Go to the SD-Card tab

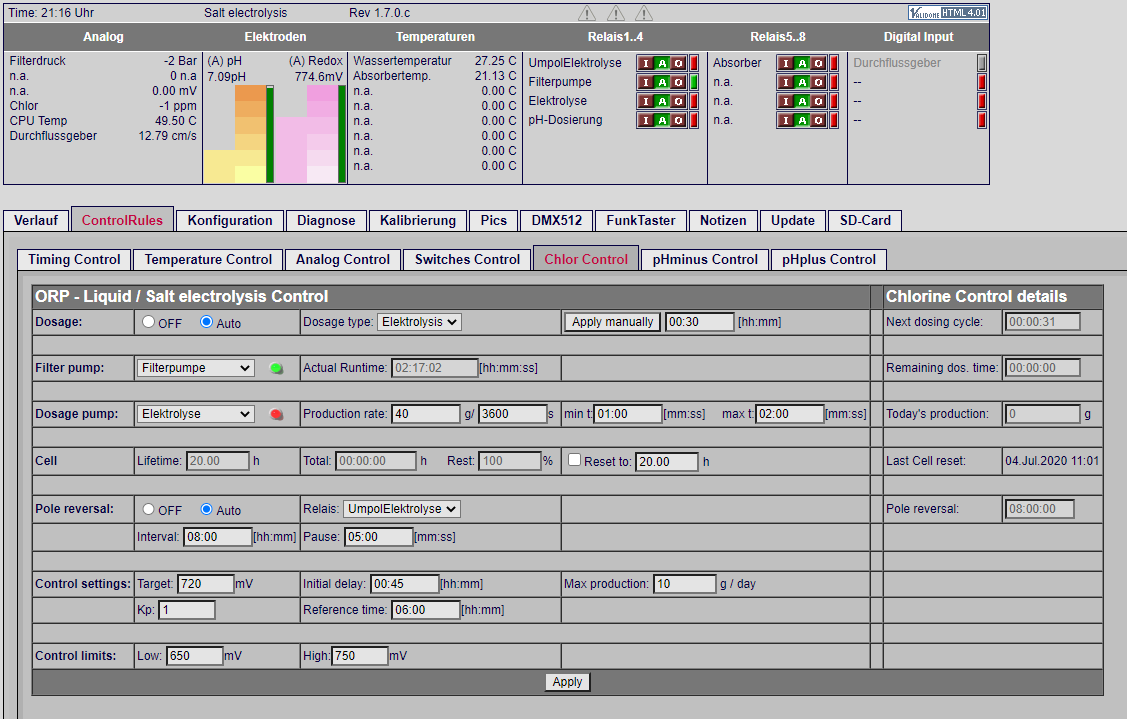pyautogui.click(x=865, y=221)
